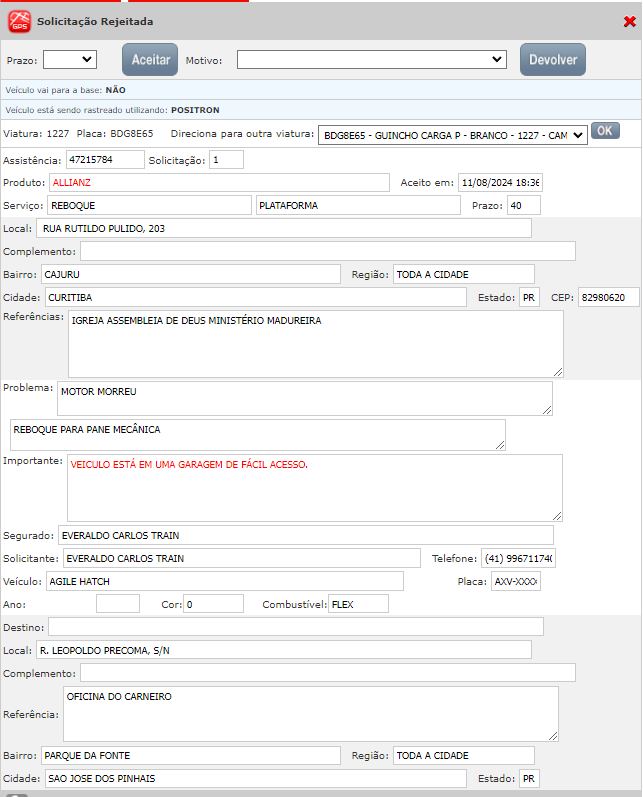The width and height of the screenshot is (643, 797).
Task: Click the Devolver button
Action: pyautogui.click(x=553, y=59)
